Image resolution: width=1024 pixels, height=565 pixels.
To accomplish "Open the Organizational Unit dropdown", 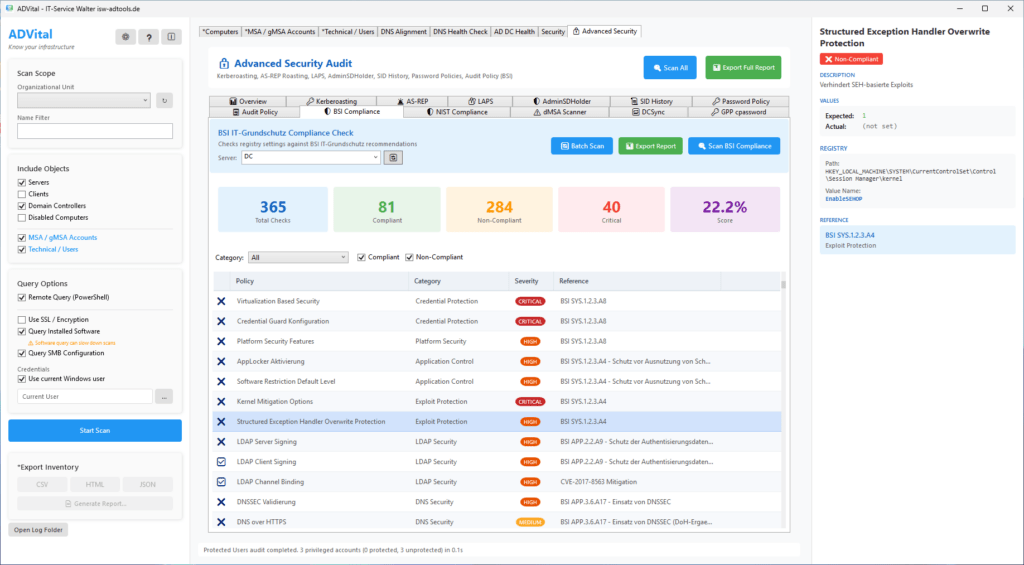I will (x=84, y=101).
